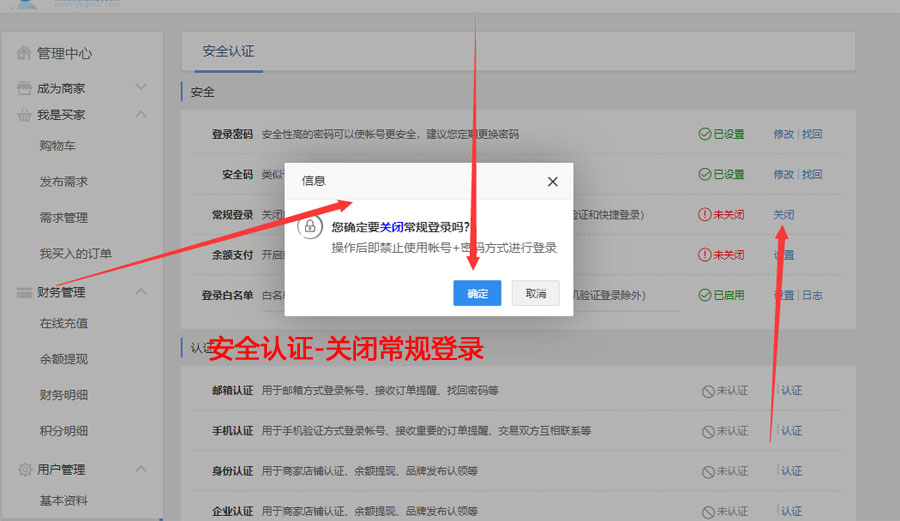Expand the 成为商家 section chevron
This screenshot has width=900, height=521.
(140, 88)
